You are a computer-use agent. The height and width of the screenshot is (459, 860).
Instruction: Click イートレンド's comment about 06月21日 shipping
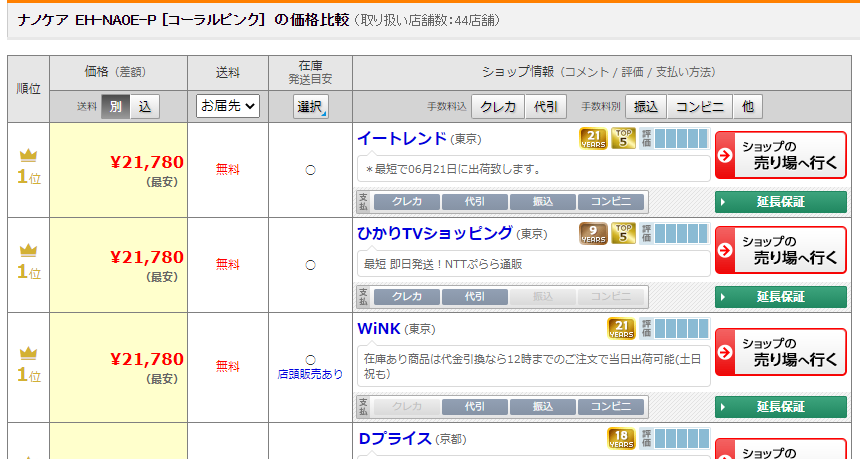tap(452, 169)
